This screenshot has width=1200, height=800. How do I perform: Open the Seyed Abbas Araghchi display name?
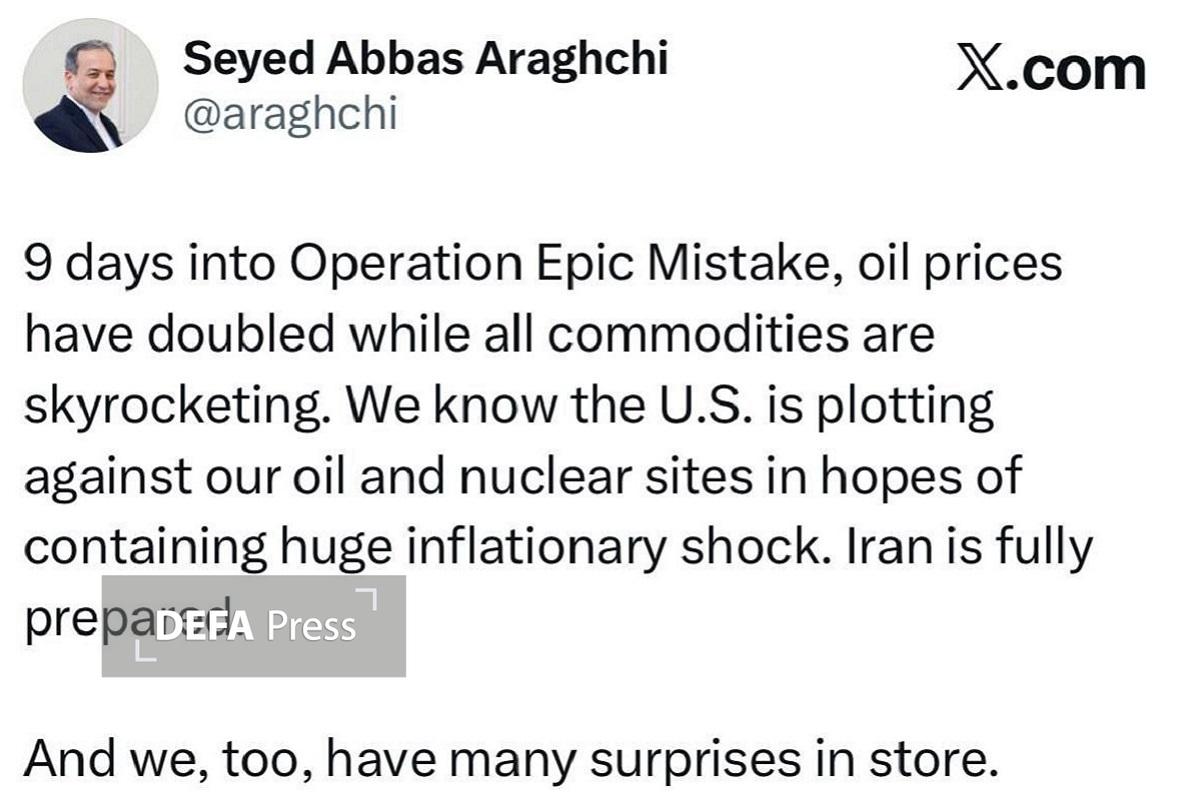point(425,60)
